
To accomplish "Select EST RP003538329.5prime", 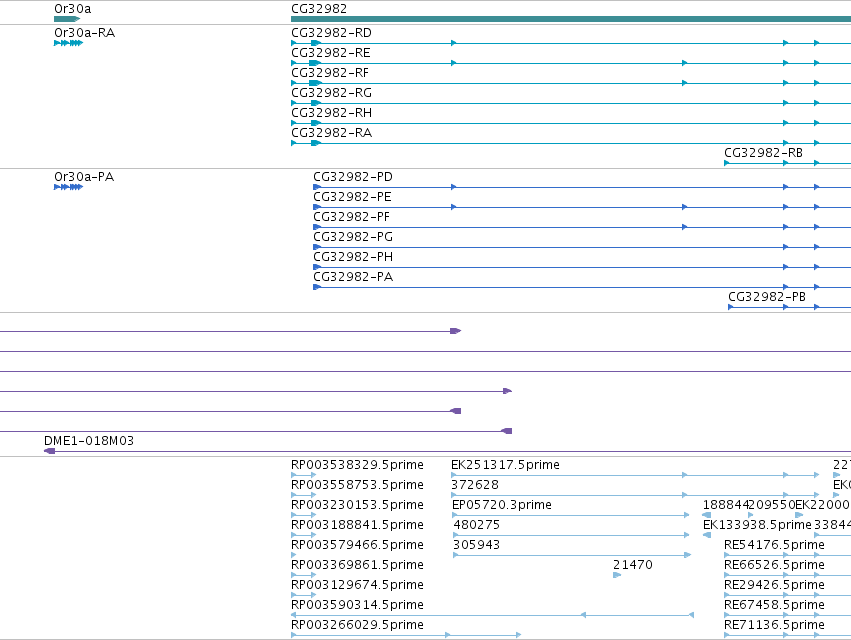I will pos(357,465).
